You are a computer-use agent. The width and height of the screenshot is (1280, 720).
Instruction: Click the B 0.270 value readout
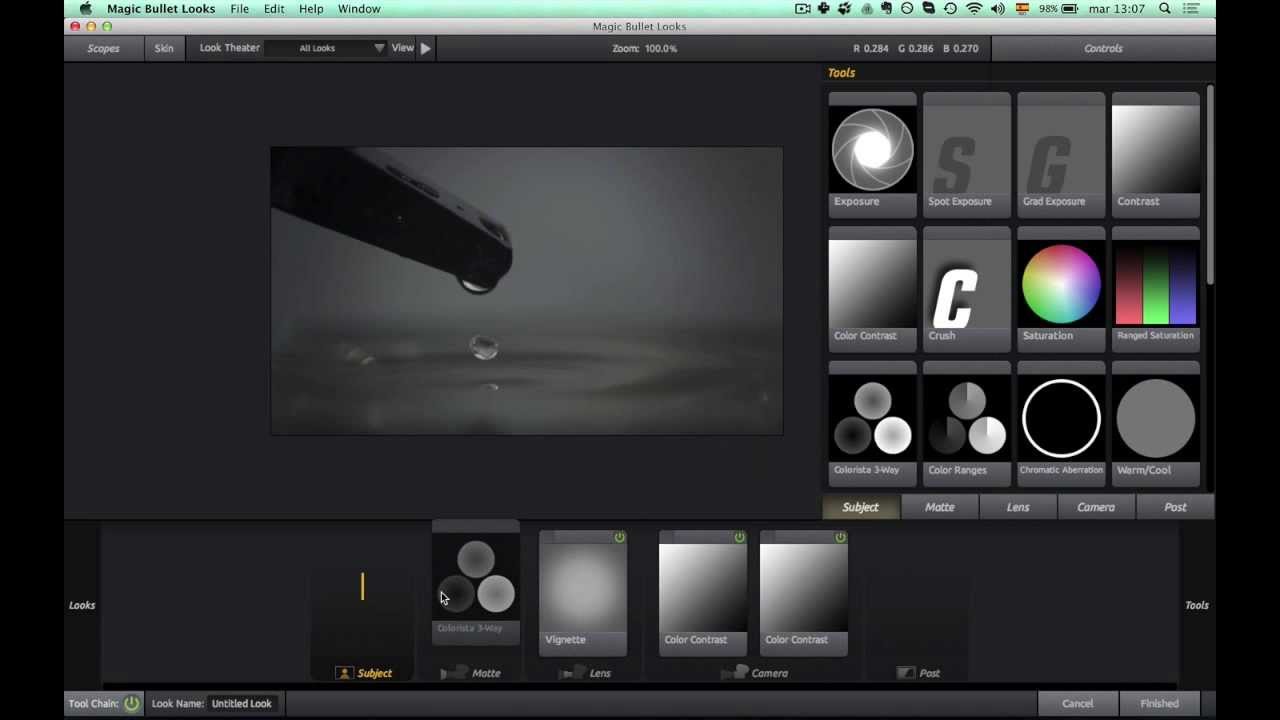[x=961, y=48]
